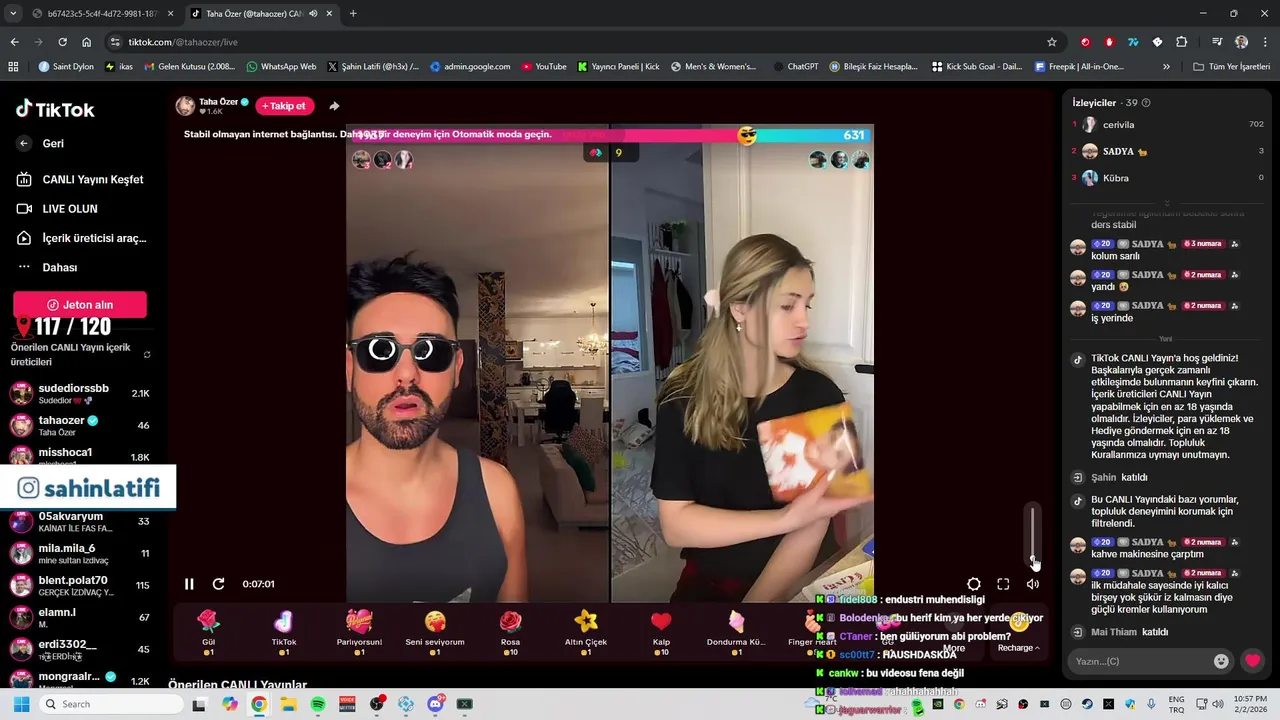Viewport: 1280px width, 720px height.
Task: Open Tüm Yer İşaretleri folder
Action: pos(1232,67)
